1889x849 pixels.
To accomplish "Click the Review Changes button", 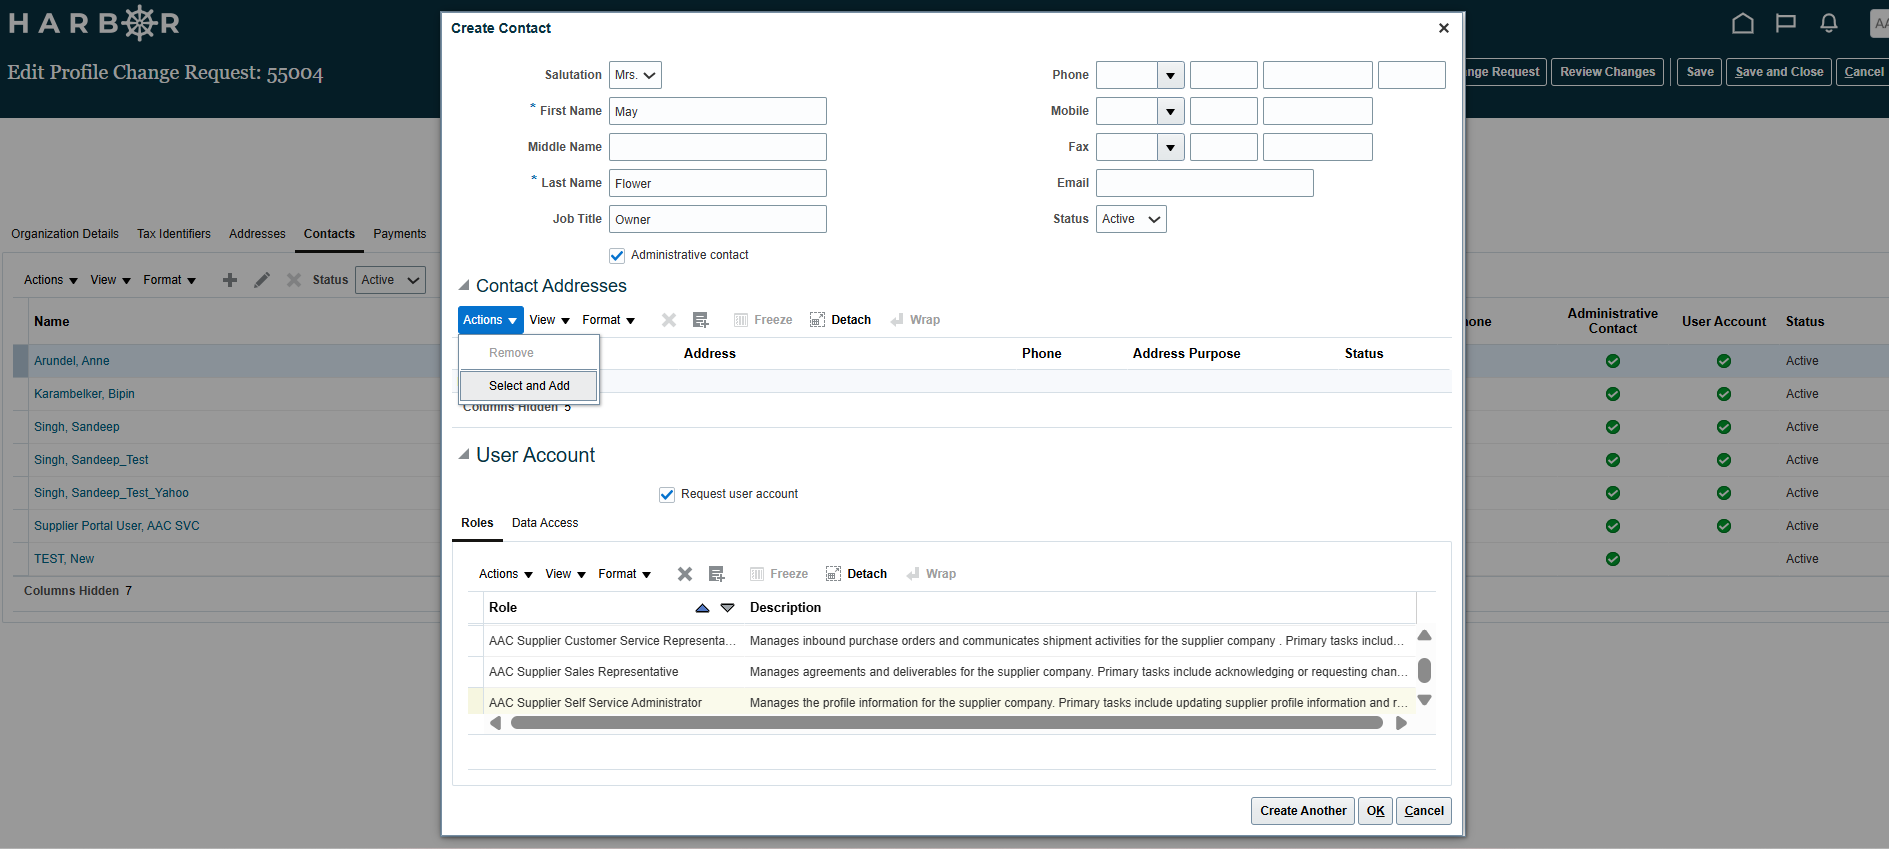I will (1607, 72).
